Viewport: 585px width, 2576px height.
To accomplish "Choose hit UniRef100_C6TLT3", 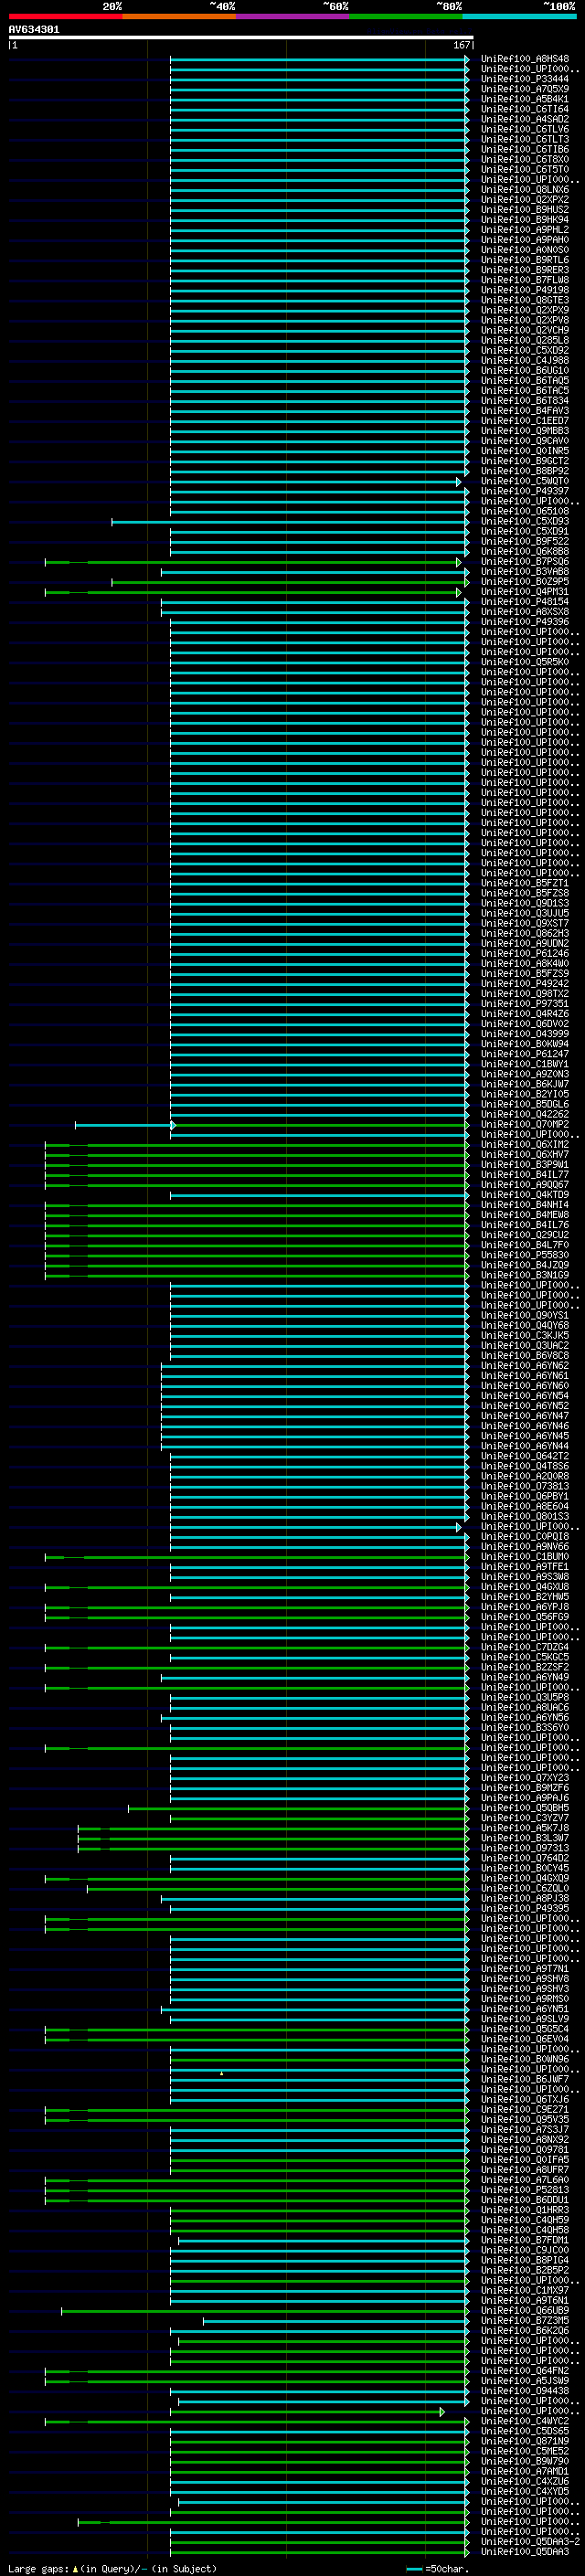I will (524, 139).
